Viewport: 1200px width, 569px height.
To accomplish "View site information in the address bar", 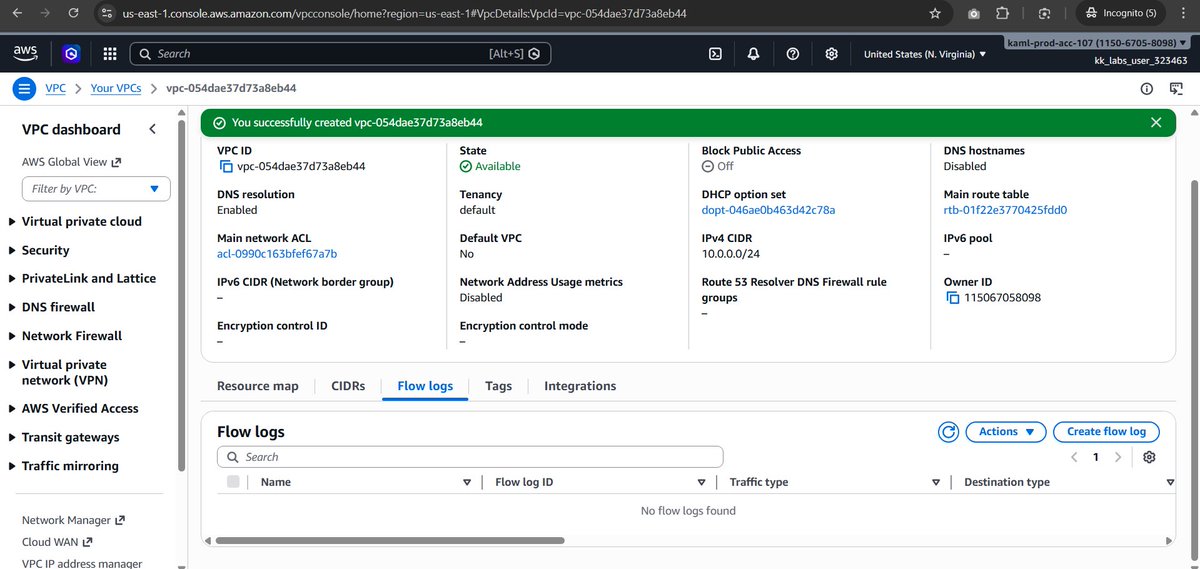I will pos(109,14).
